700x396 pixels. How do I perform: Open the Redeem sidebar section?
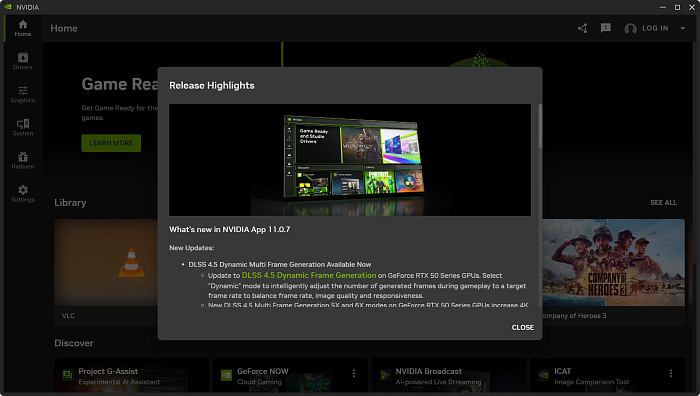(x=23, y=161)
